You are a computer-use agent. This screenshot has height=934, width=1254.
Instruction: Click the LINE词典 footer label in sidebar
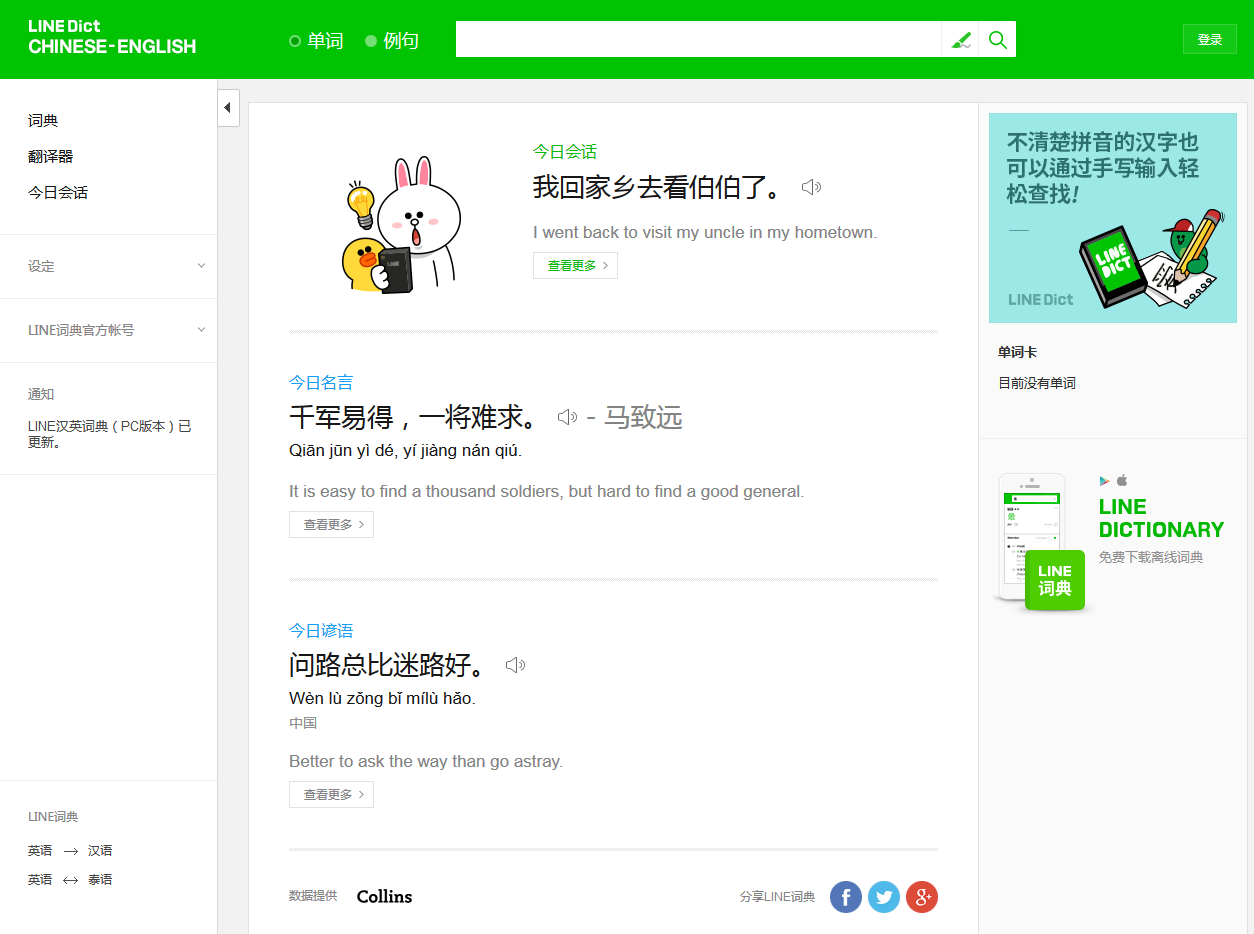point(53,817)
